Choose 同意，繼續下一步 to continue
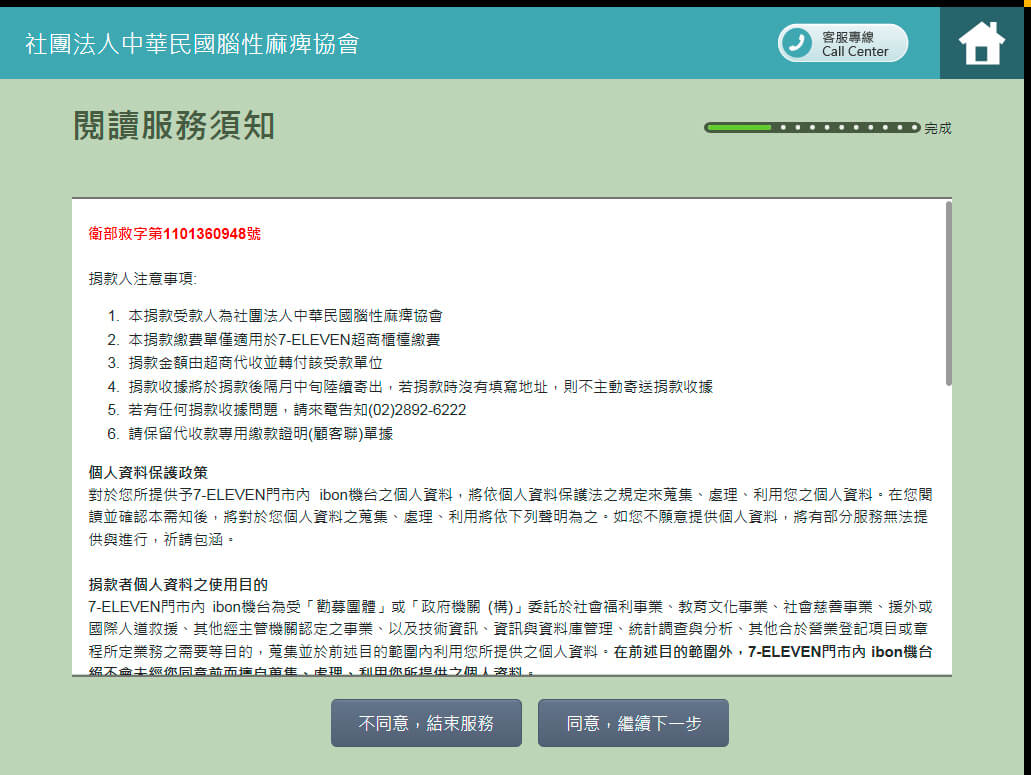This screenshot has width=1031, height=775. 633,722
